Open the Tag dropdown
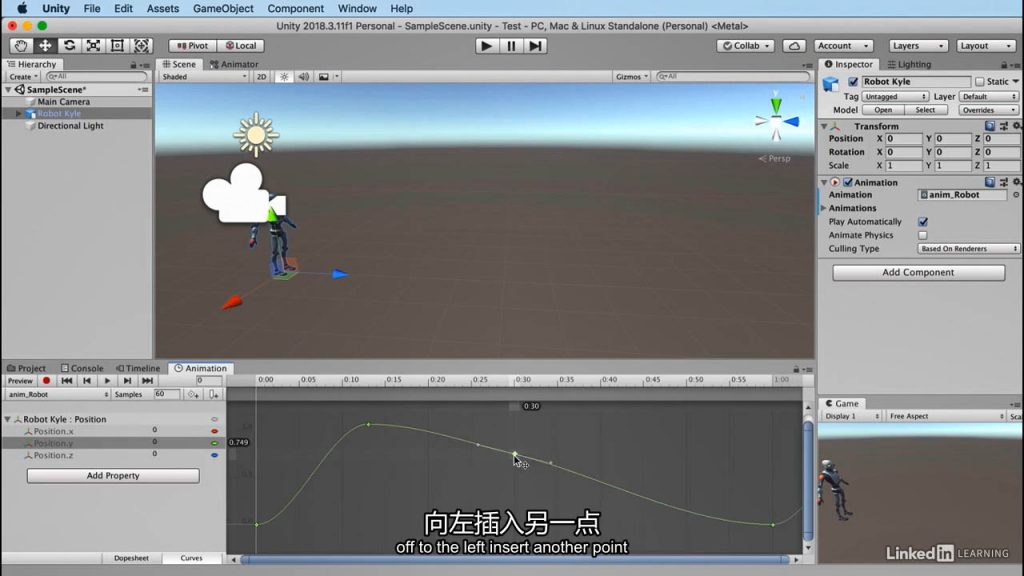Image resolution: width=1024 pixels, height=576 pixels. pyautogui.click(x=895, y=97)
